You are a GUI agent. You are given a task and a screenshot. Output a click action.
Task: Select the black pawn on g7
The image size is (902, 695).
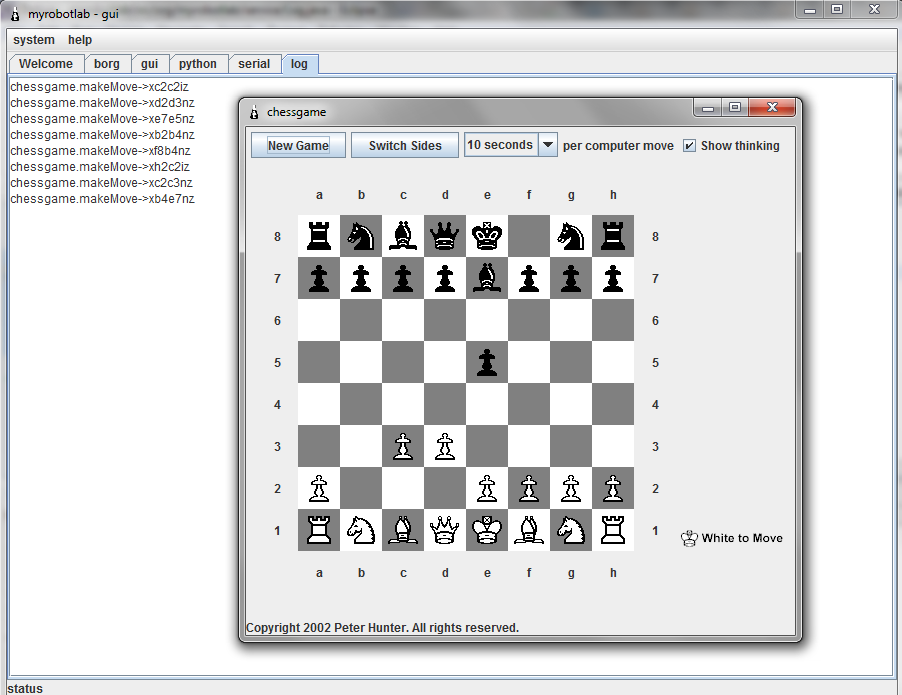click(571, 278)
